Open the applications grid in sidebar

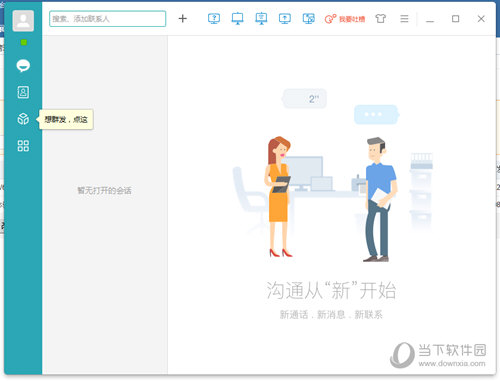tap(23, 146)
